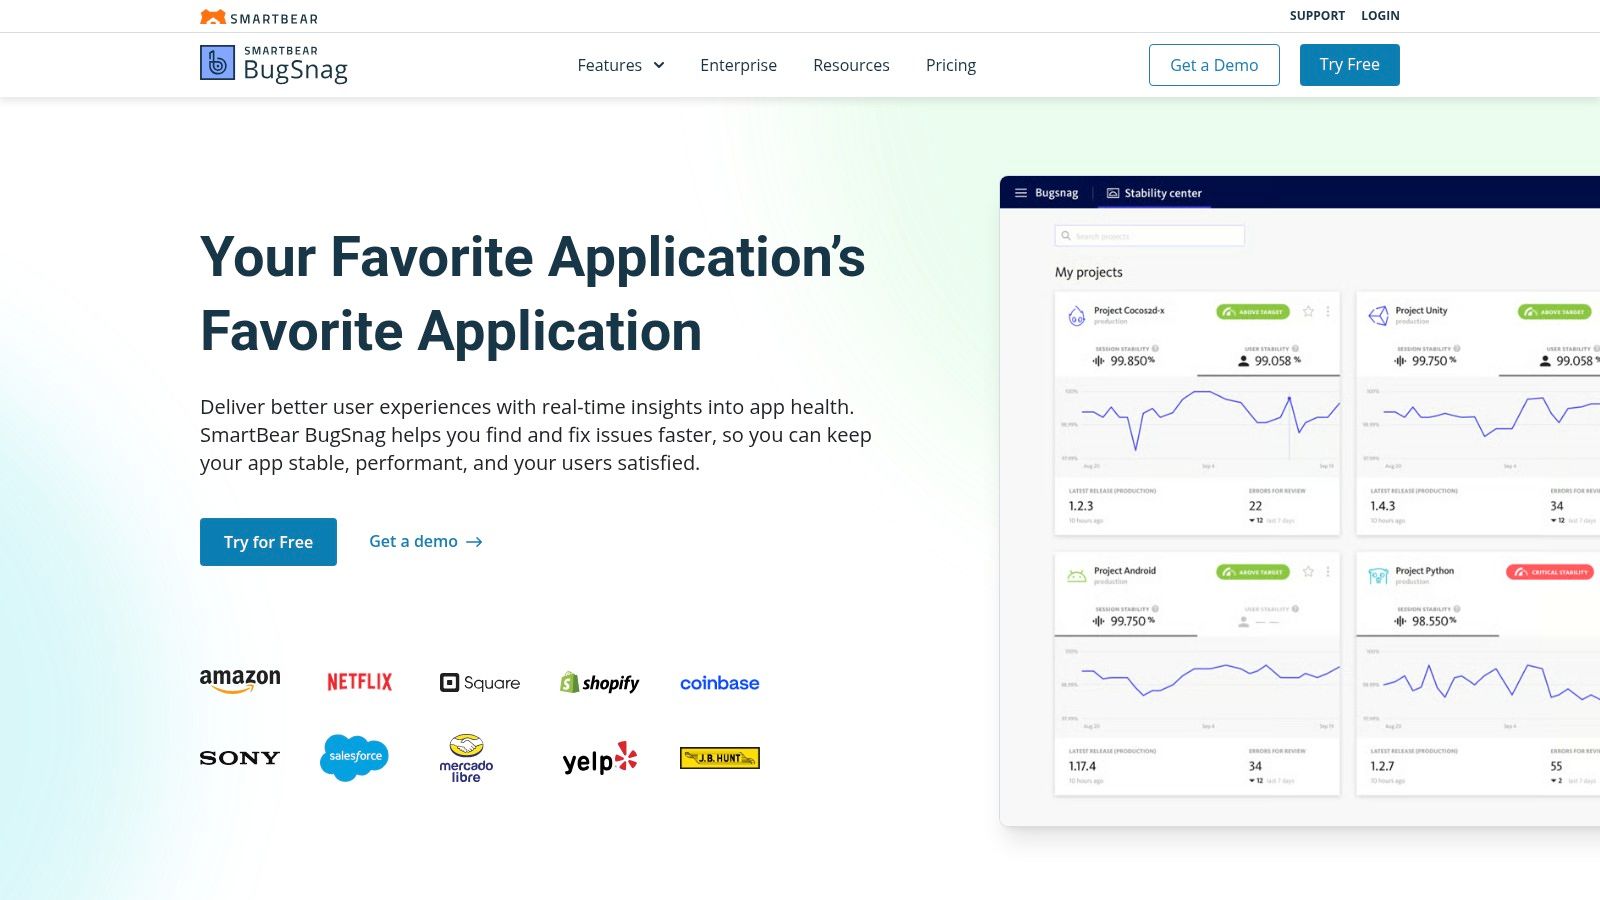Viewport: 1600px width, 900px height.
Task: Click the Netflix logo
Action: [x=360, y=682]
